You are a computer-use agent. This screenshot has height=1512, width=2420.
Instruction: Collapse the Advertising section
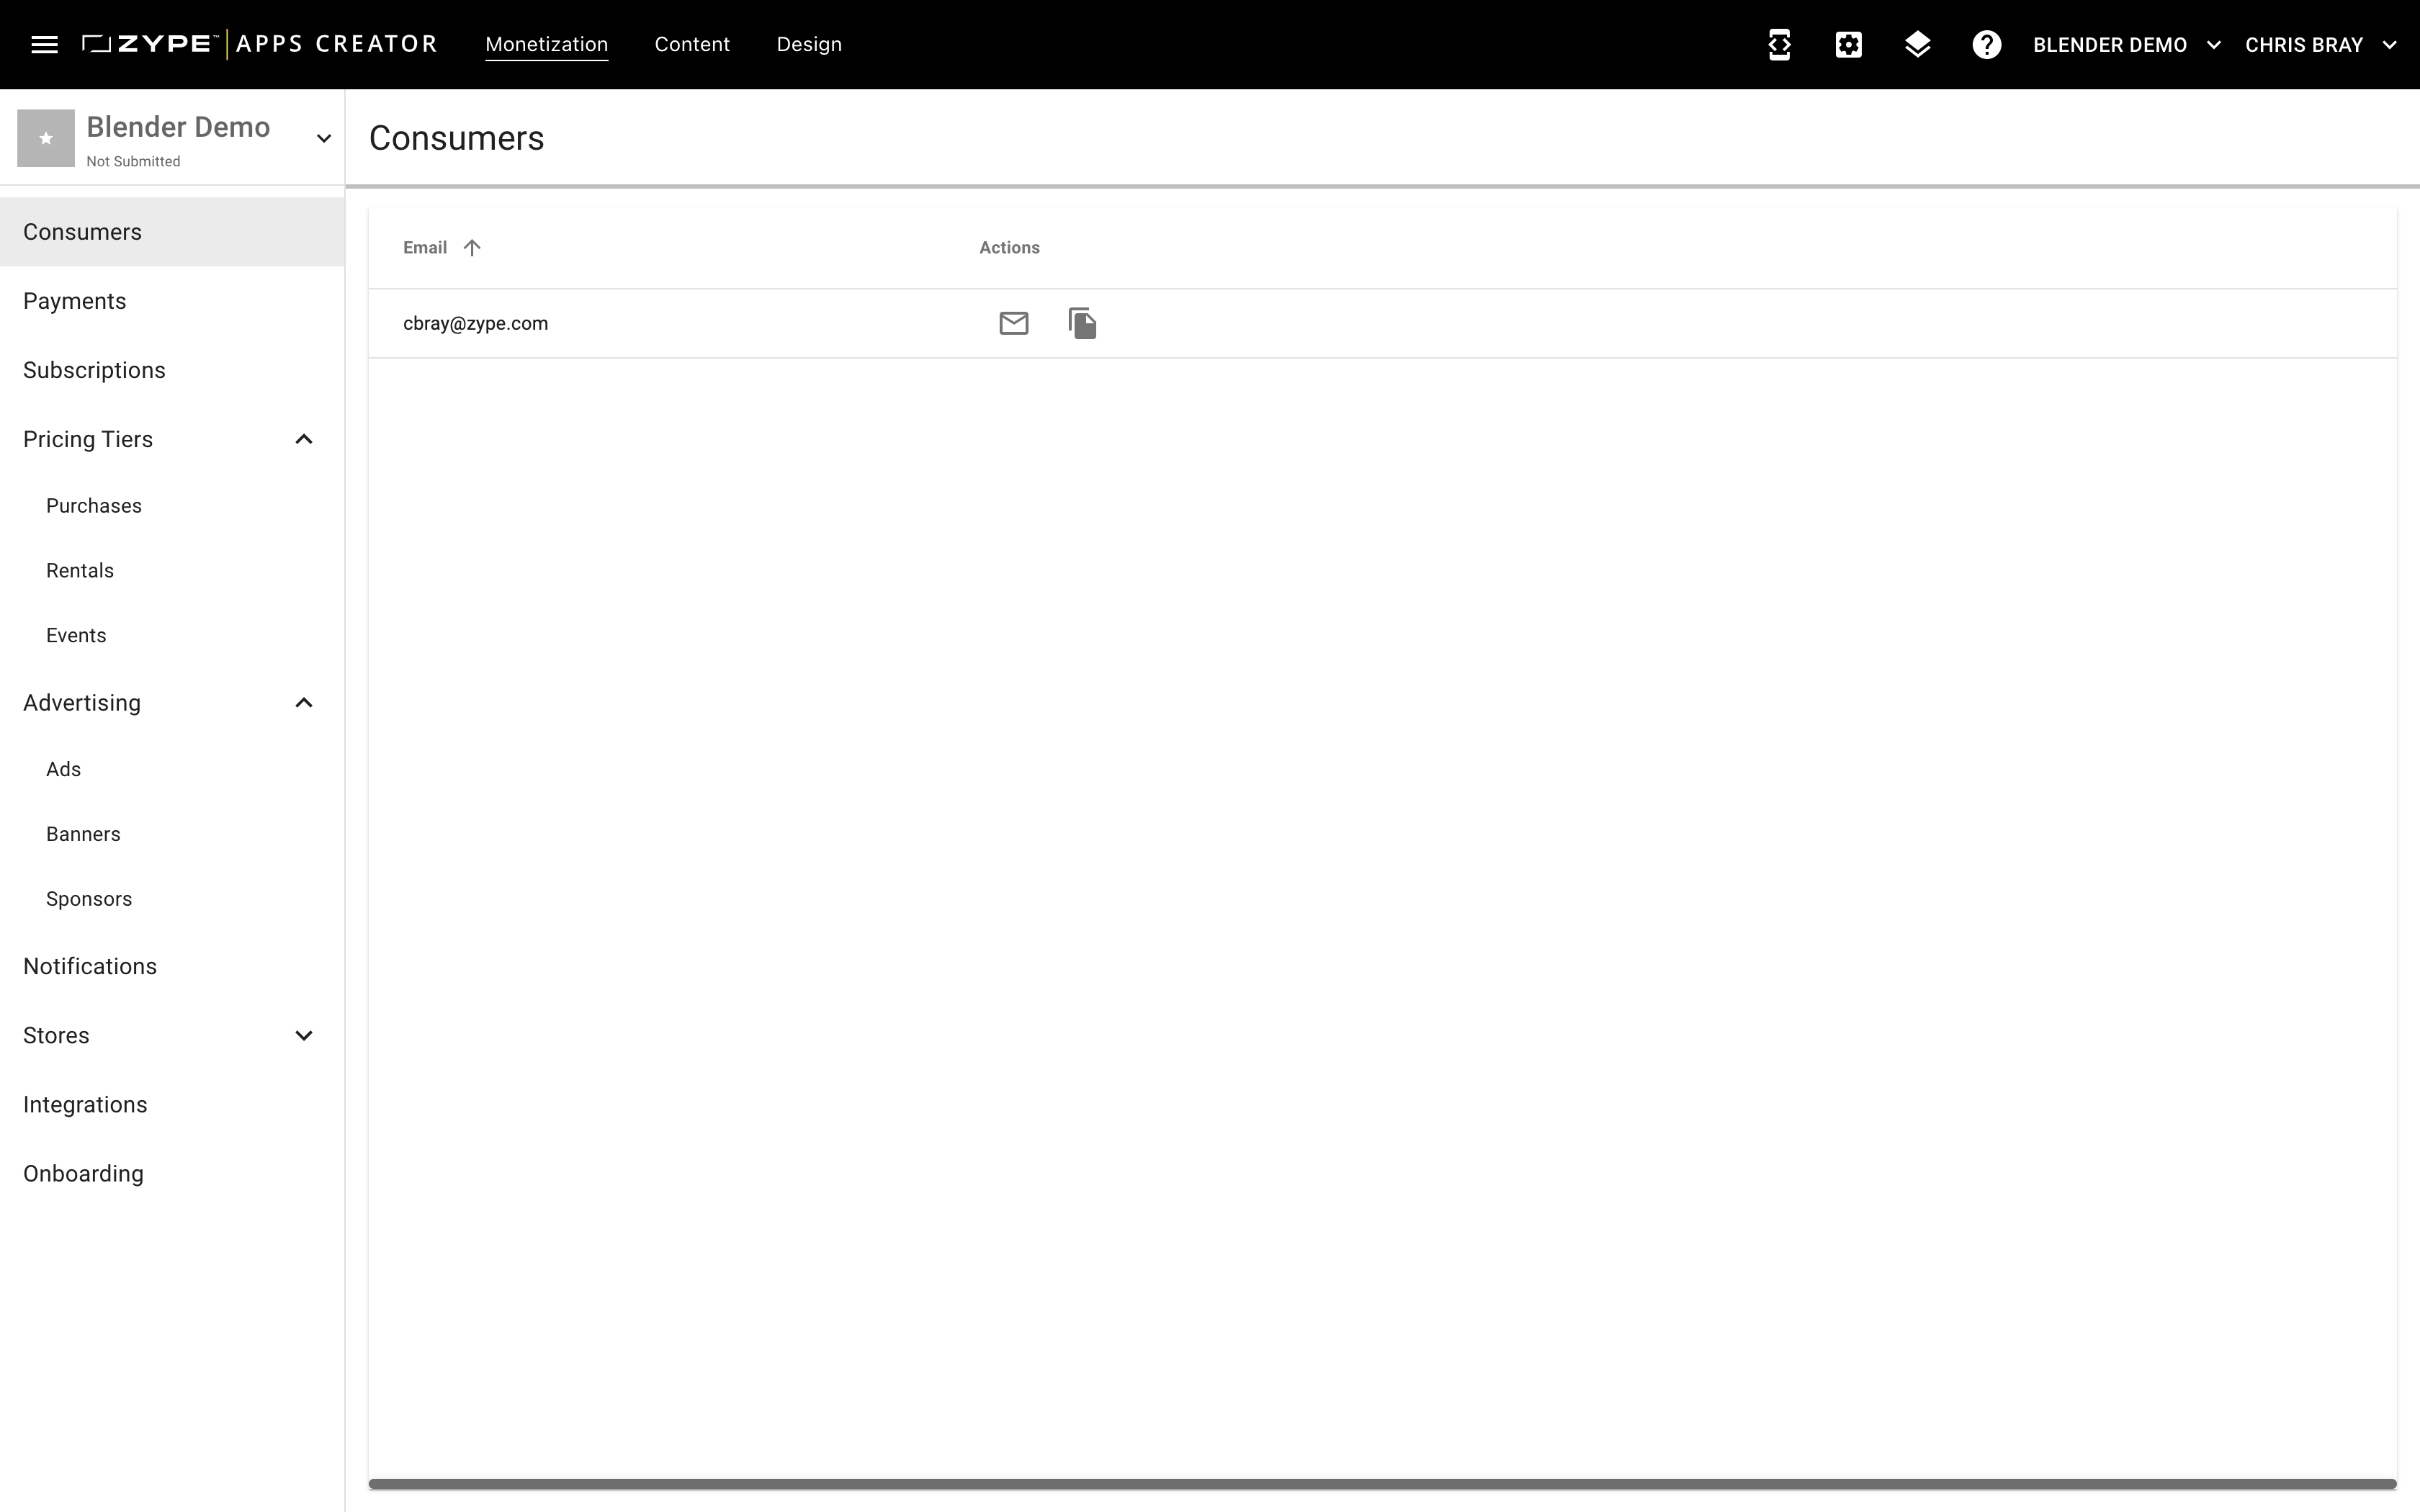point(304,703)
